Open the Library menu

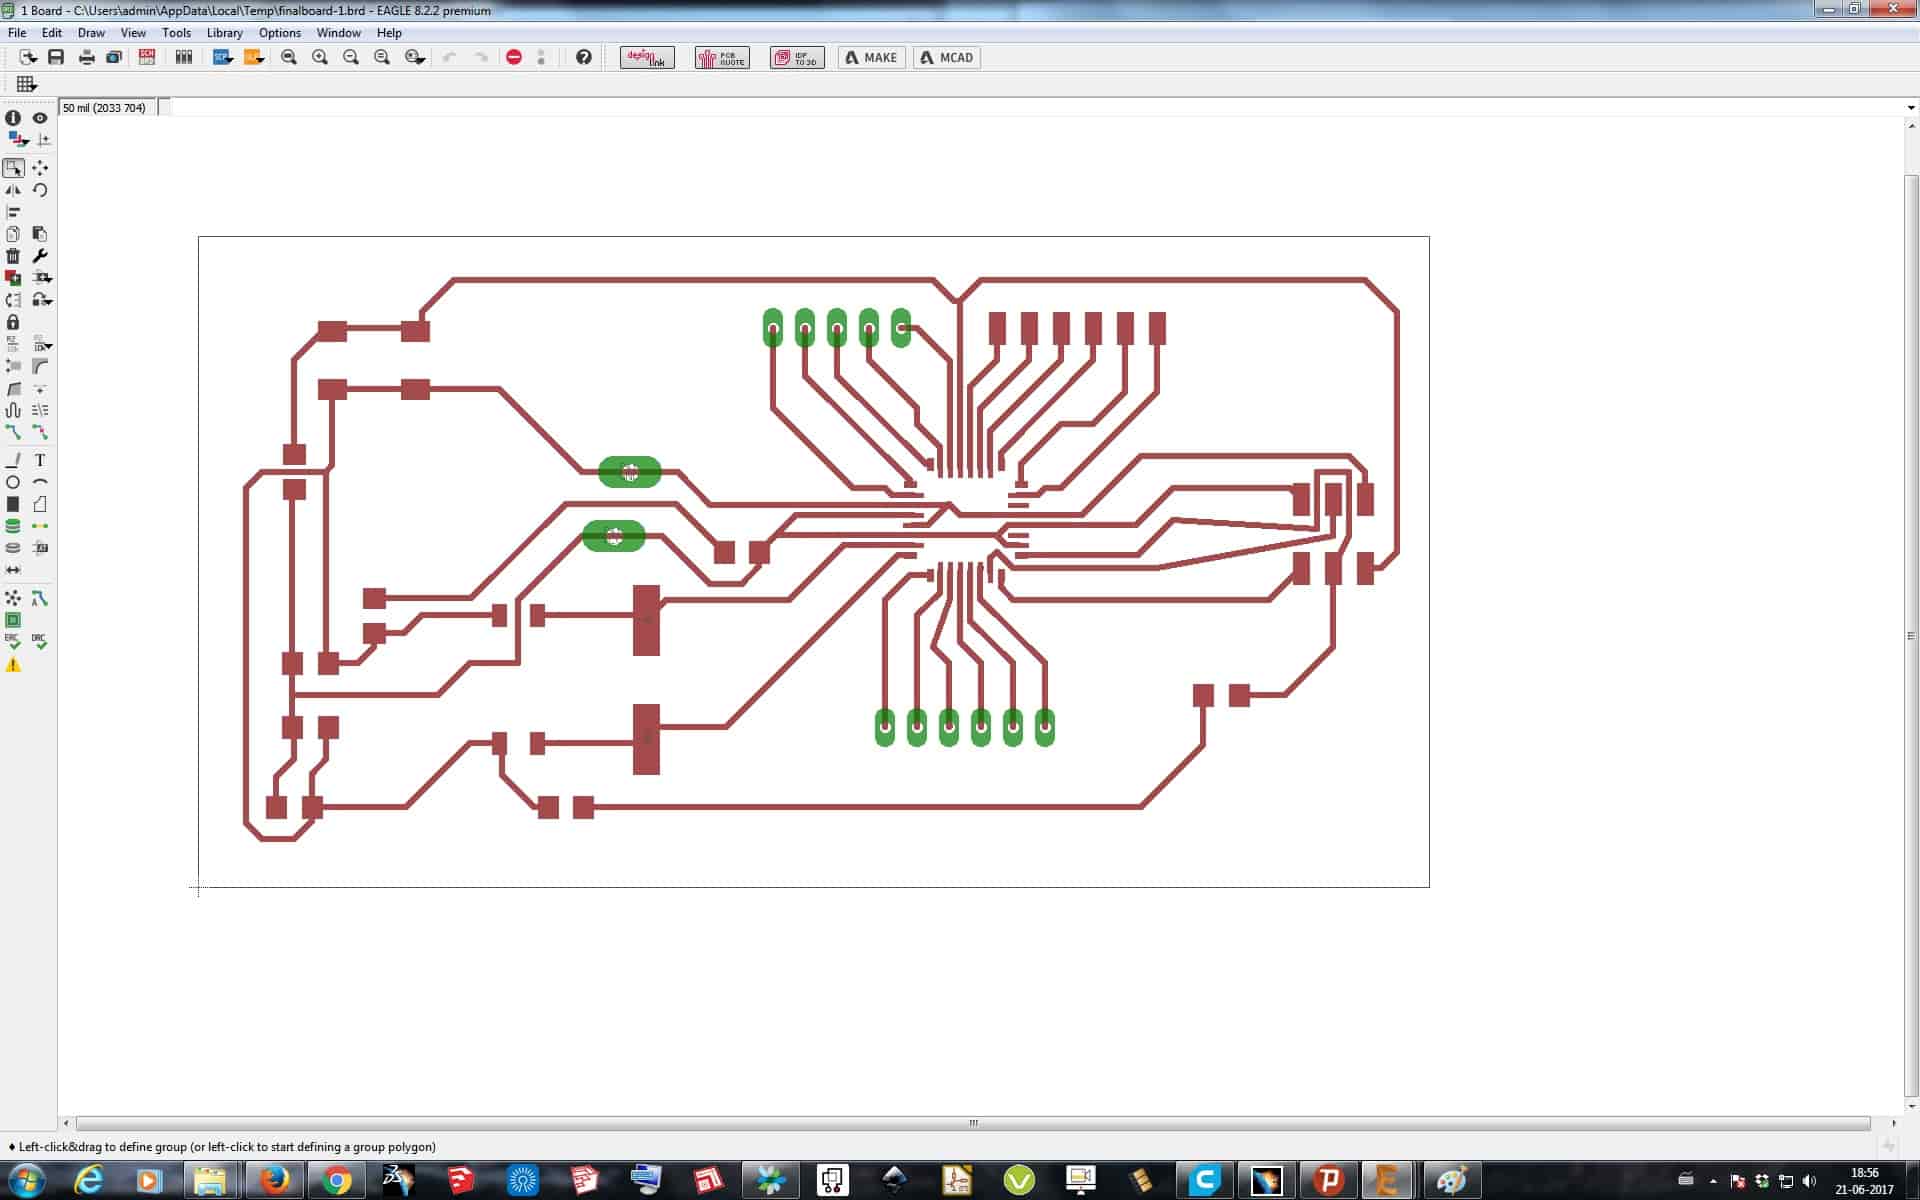pyautogui.click(x=224, y=33)
